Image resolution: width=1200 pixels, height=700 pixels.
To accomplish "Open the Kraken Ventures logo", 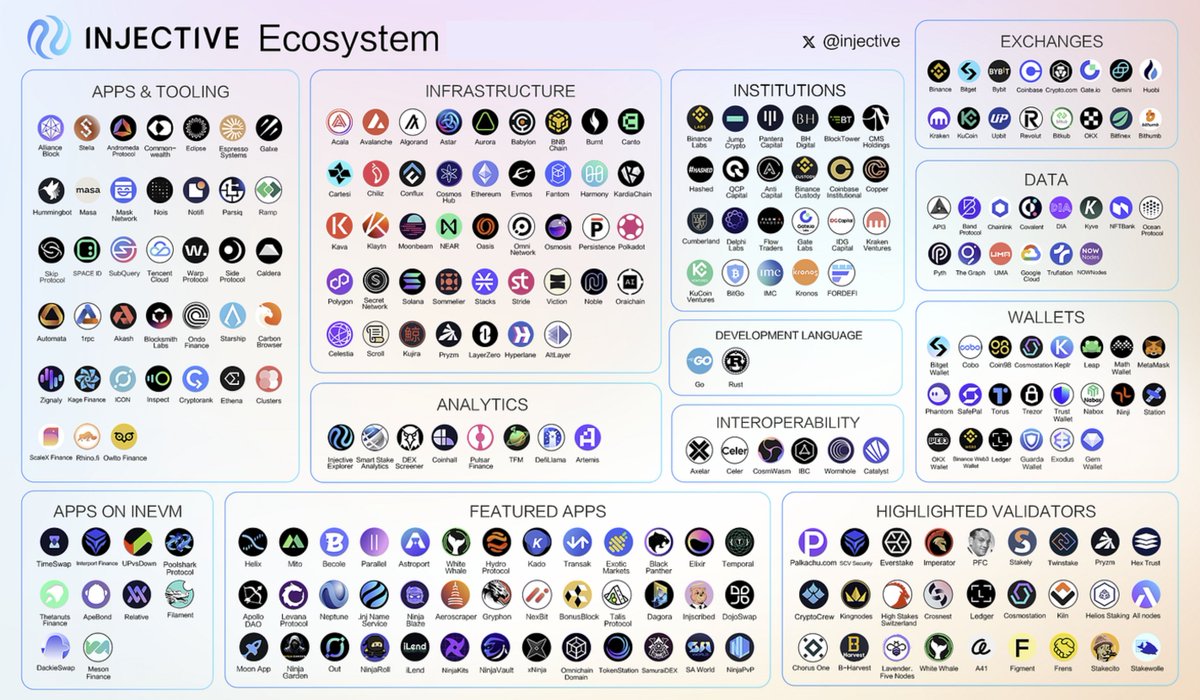I will [x=876, y=220].
